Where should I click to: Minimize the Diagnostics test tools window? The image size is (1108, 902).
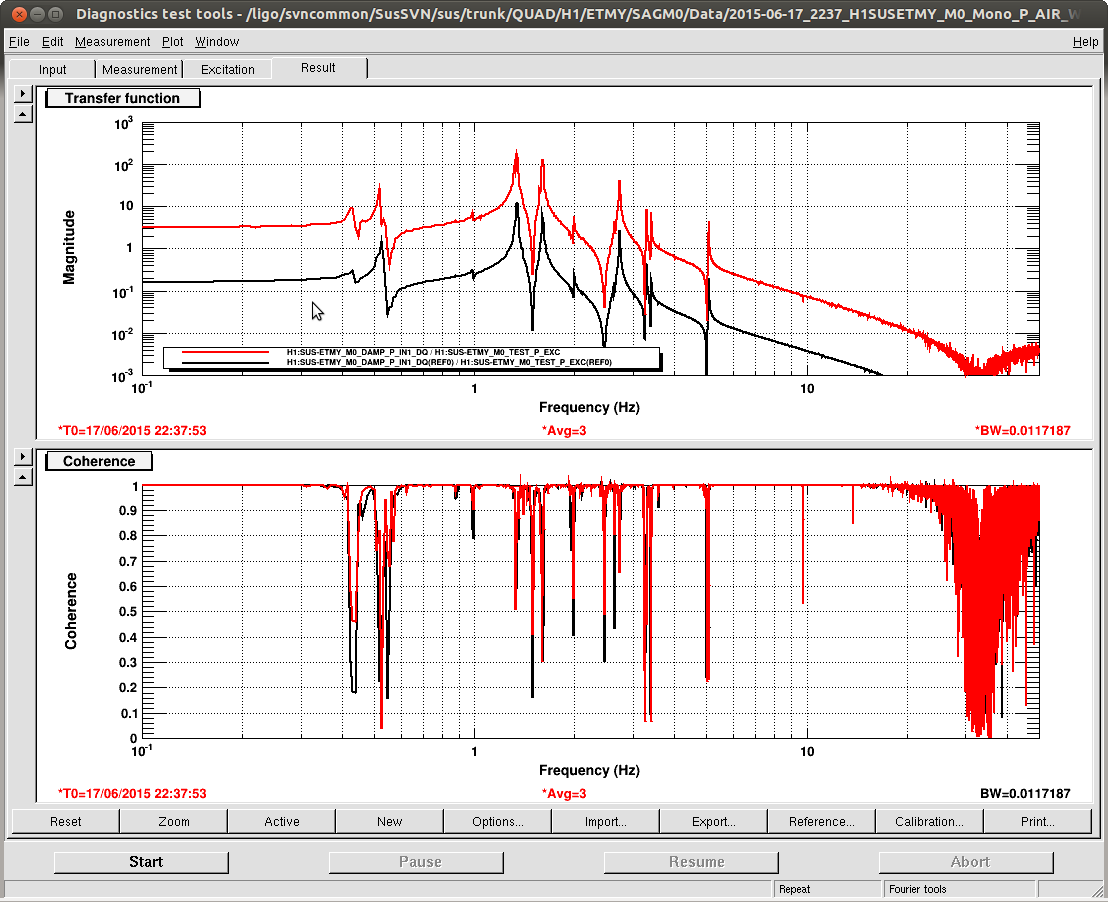click(x=38, y=13)
